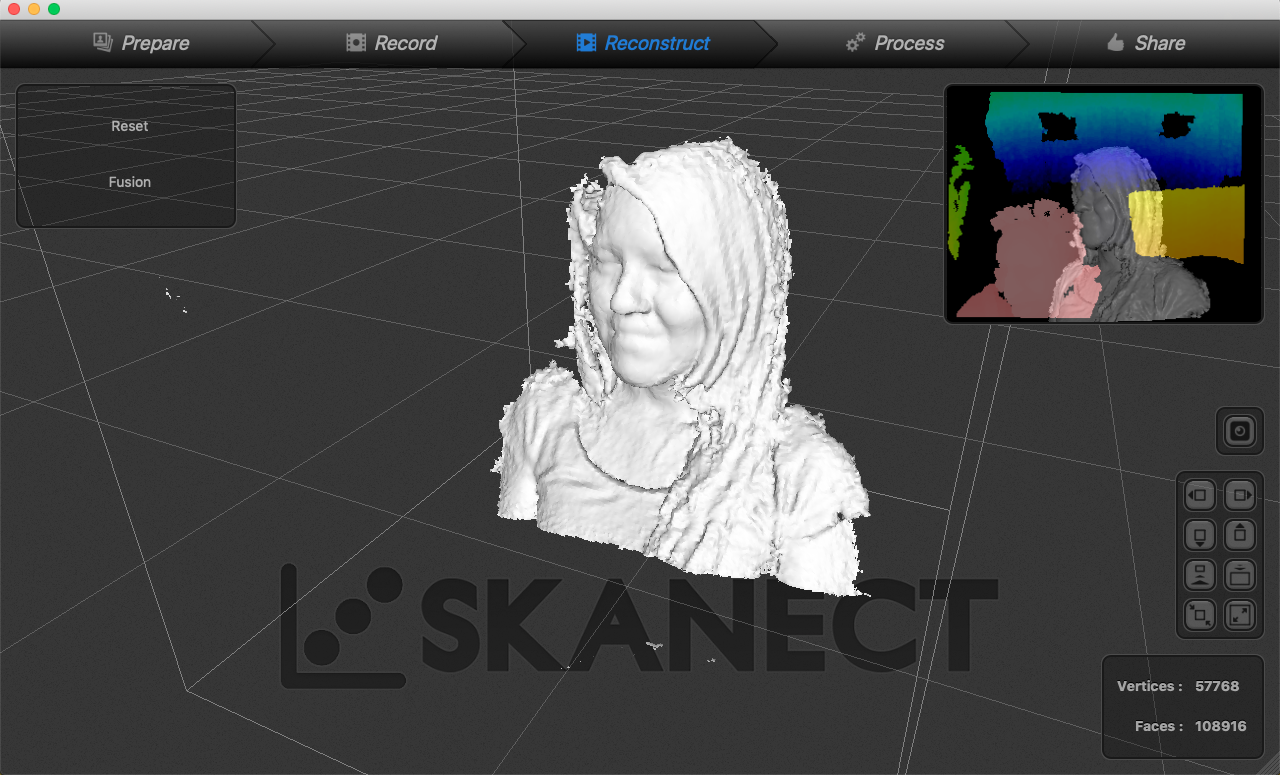This screenshot has height=775, width=1280.
Task: Click the Share tab thumbs-up icon
Action: [1116, 42]
